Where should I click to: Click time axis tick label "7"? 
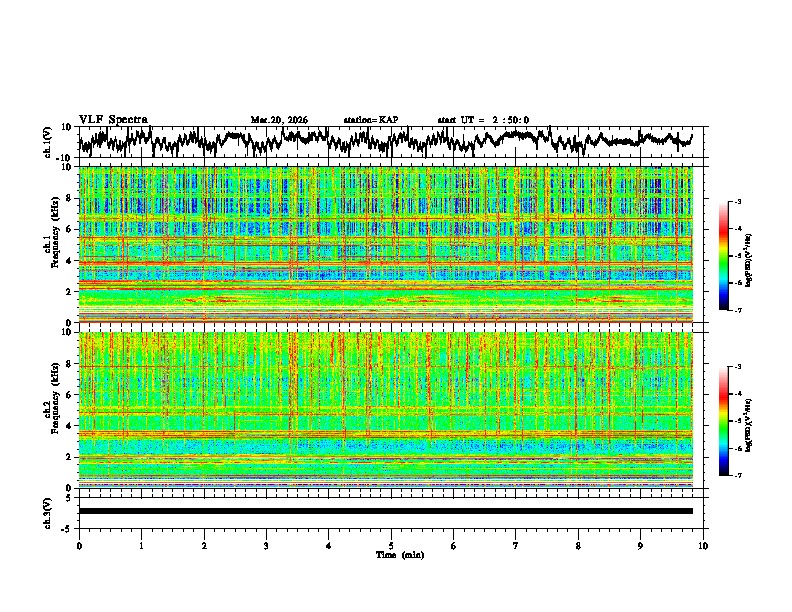tap(516, 546)
